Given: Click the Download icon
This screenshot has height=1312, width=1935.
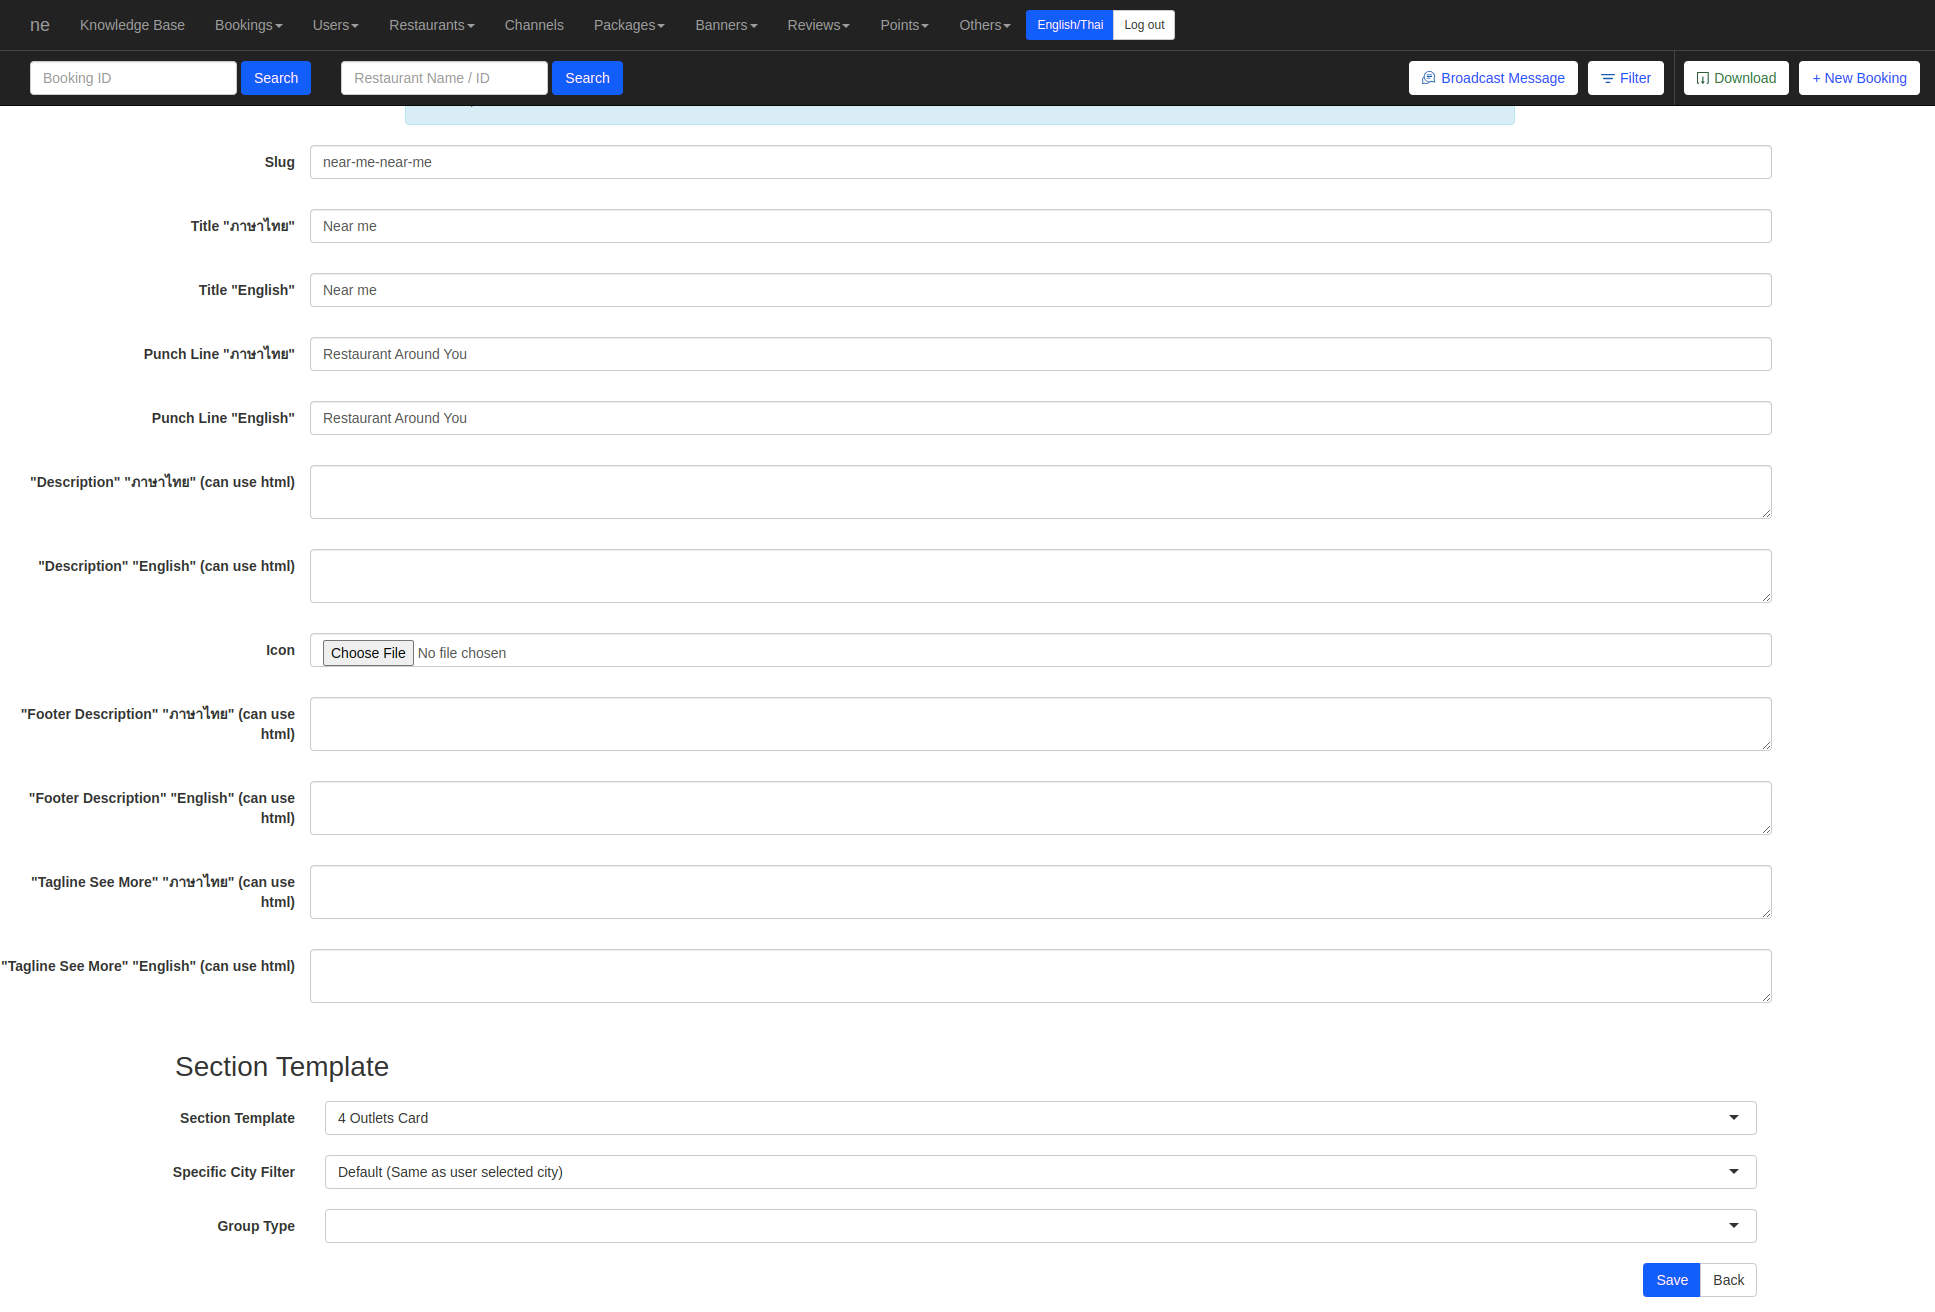Looking at the screenshot, I should 1702,78.
